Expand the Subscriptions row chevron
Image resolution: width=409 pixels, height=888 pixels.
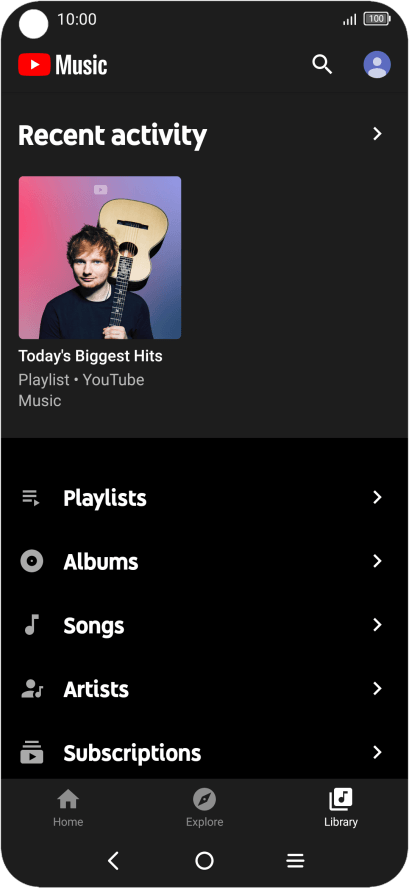tap(377, 753)
